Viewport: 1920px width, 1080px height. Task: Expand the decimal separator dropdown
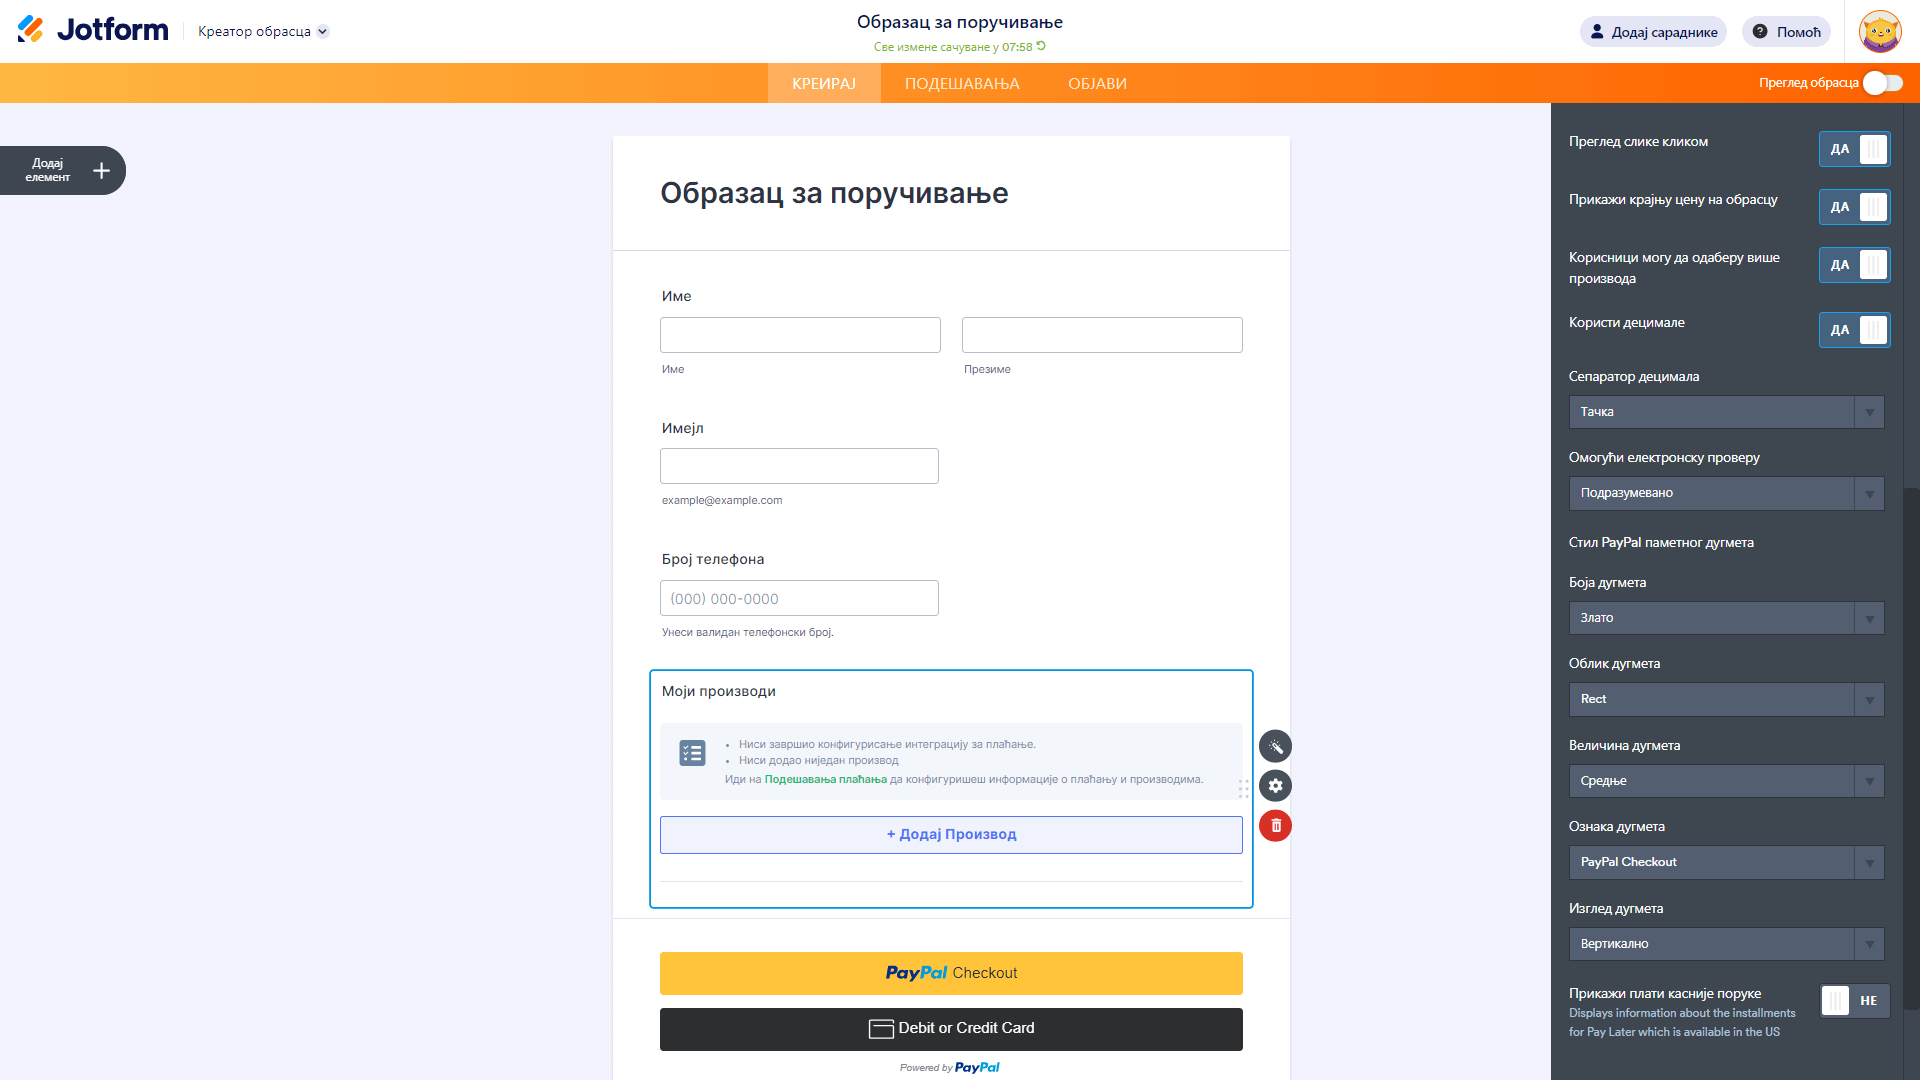click(1726, 412)
